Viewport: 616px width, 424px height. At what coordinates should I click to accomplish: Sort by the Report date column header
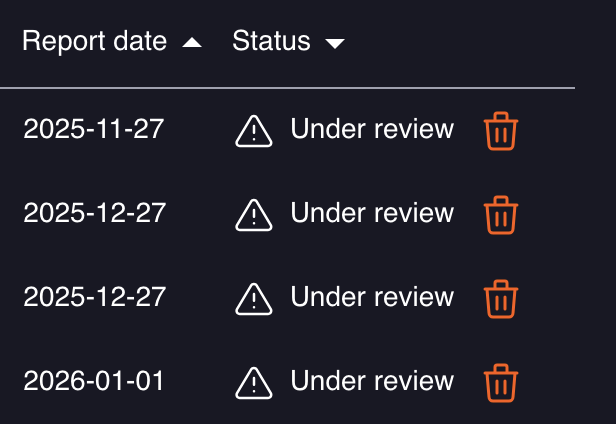(94, 41)
